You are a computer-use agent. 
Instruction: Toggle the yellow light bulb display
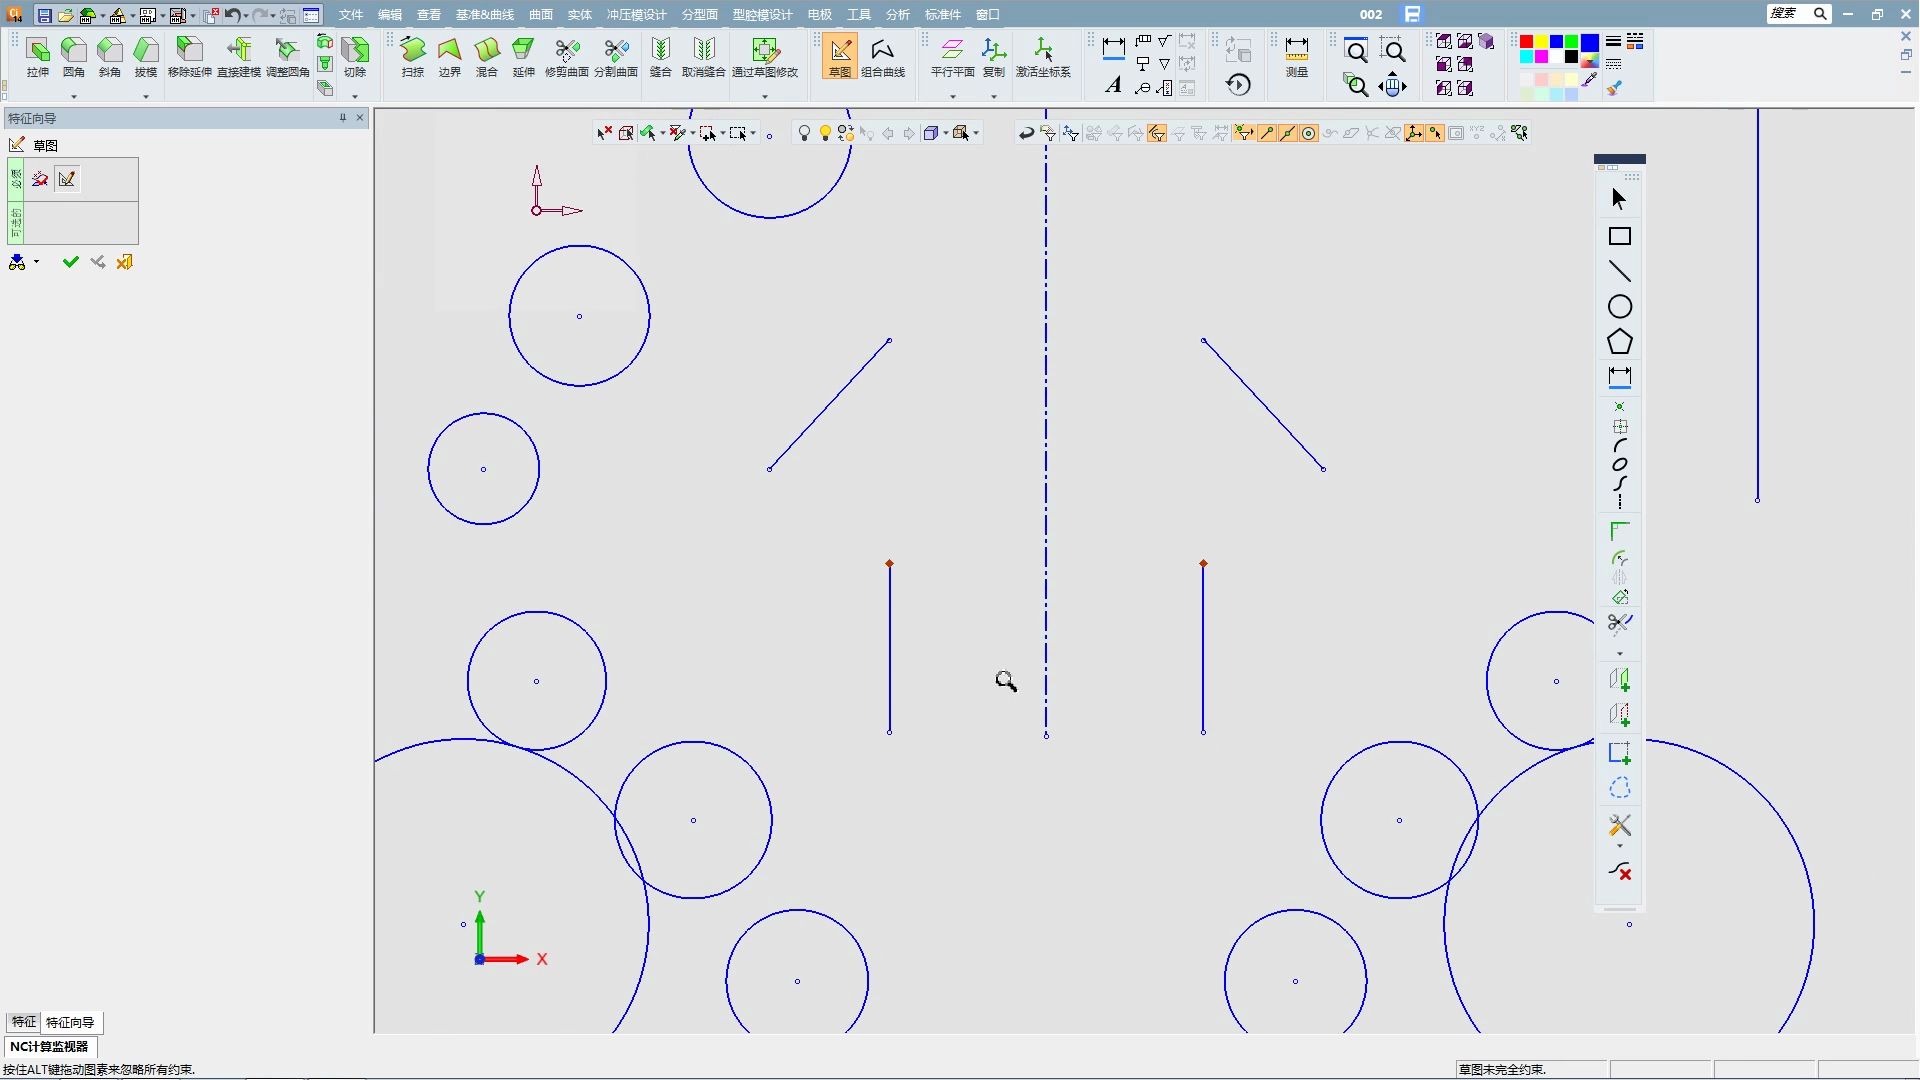tap(825, 133)
